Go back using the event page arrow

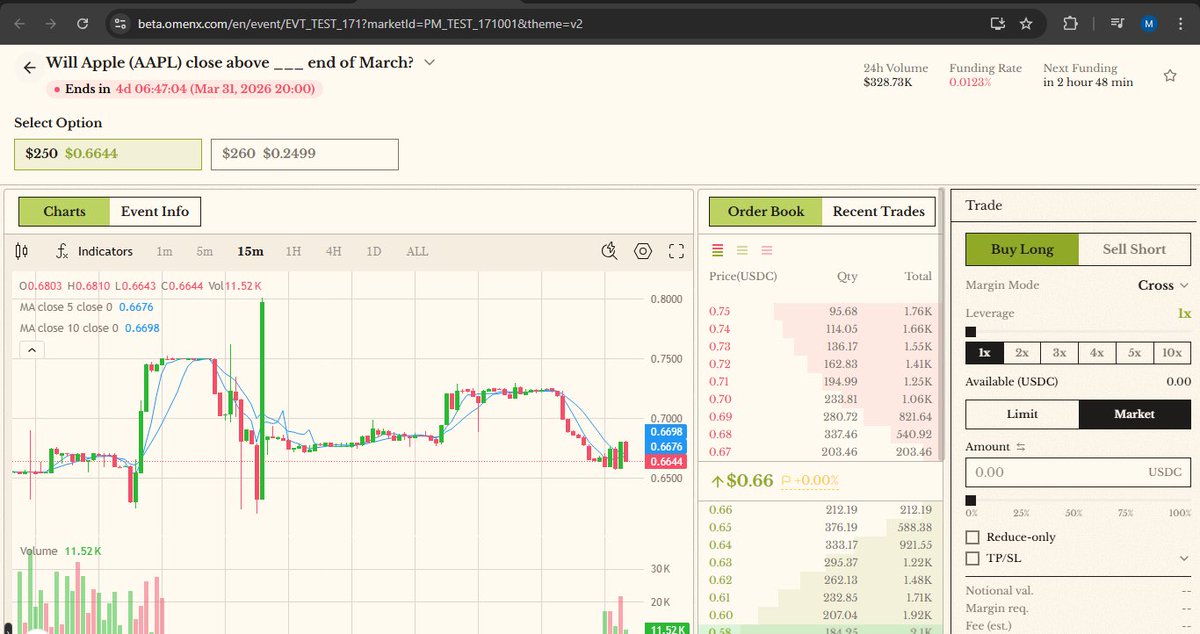point(29,67)
